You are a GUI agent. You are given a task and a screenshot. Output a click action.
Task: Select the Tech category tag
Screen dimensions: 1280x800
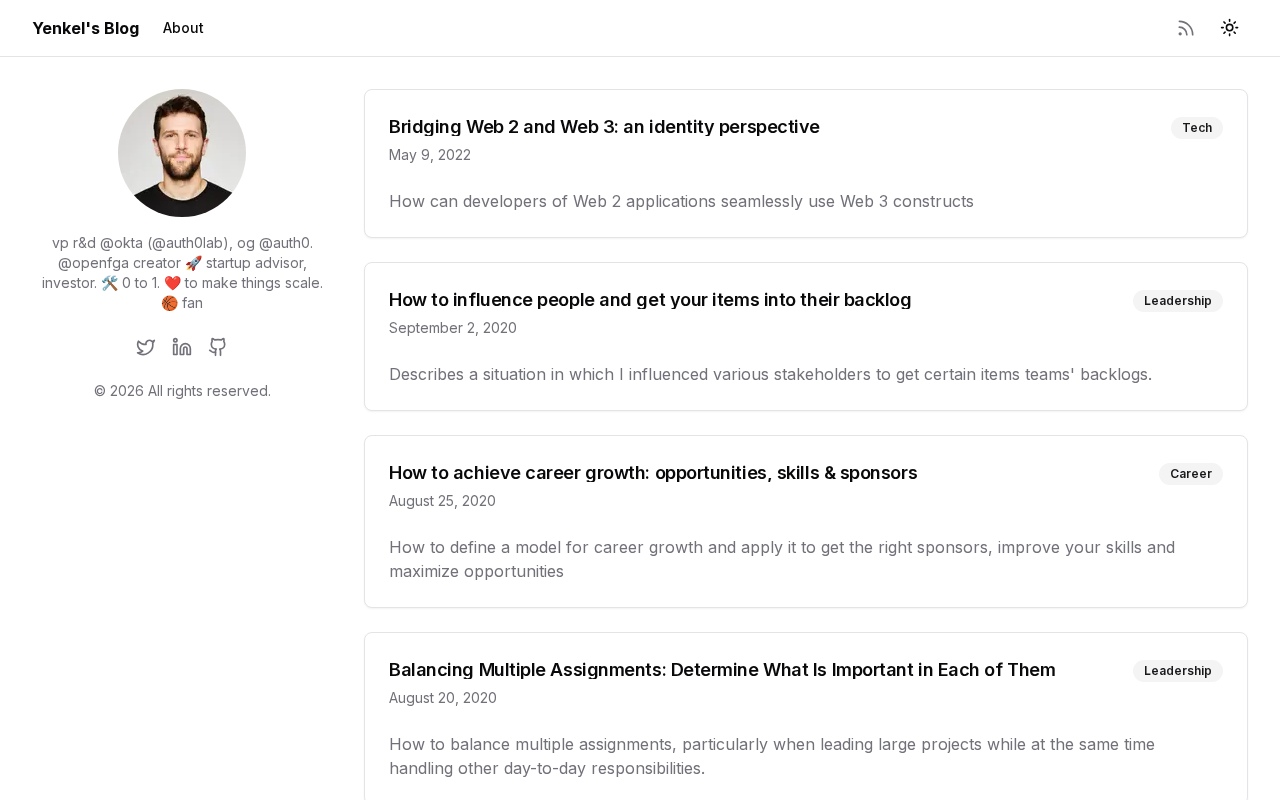click(1196, 128)
